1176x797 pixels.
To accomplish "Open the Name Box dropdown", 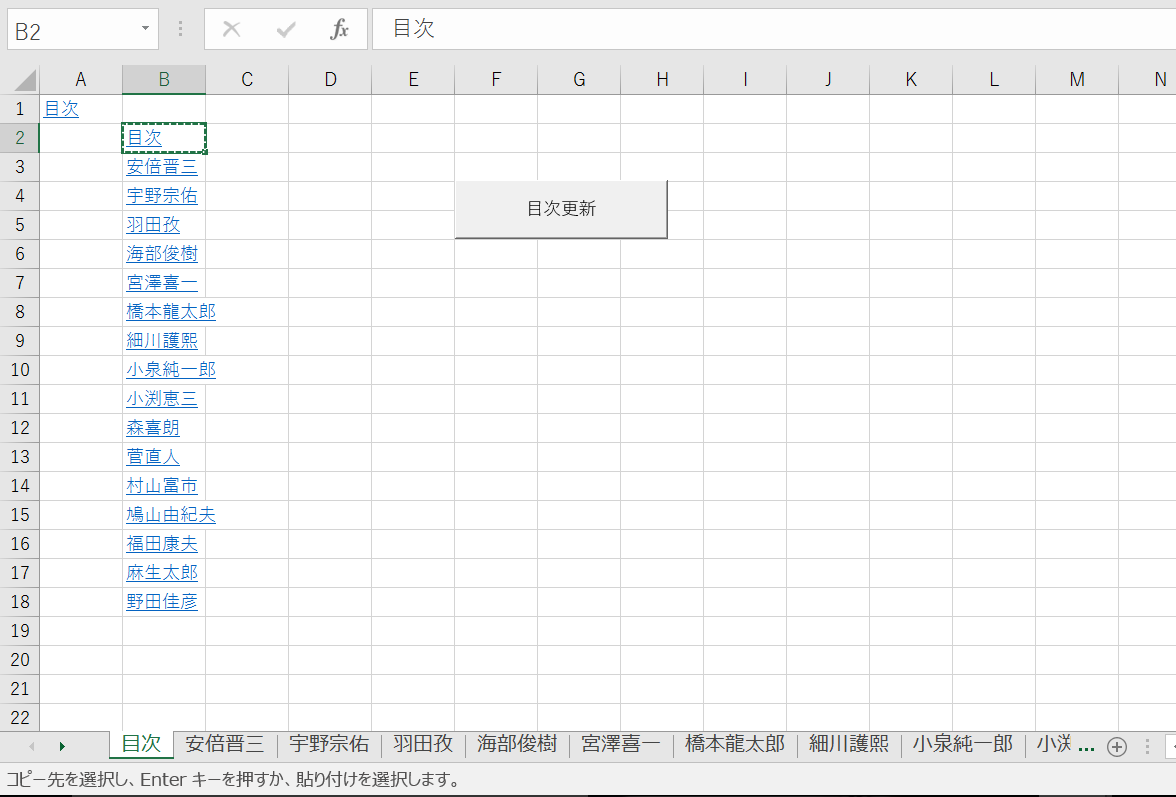I will tap(143, 29).
